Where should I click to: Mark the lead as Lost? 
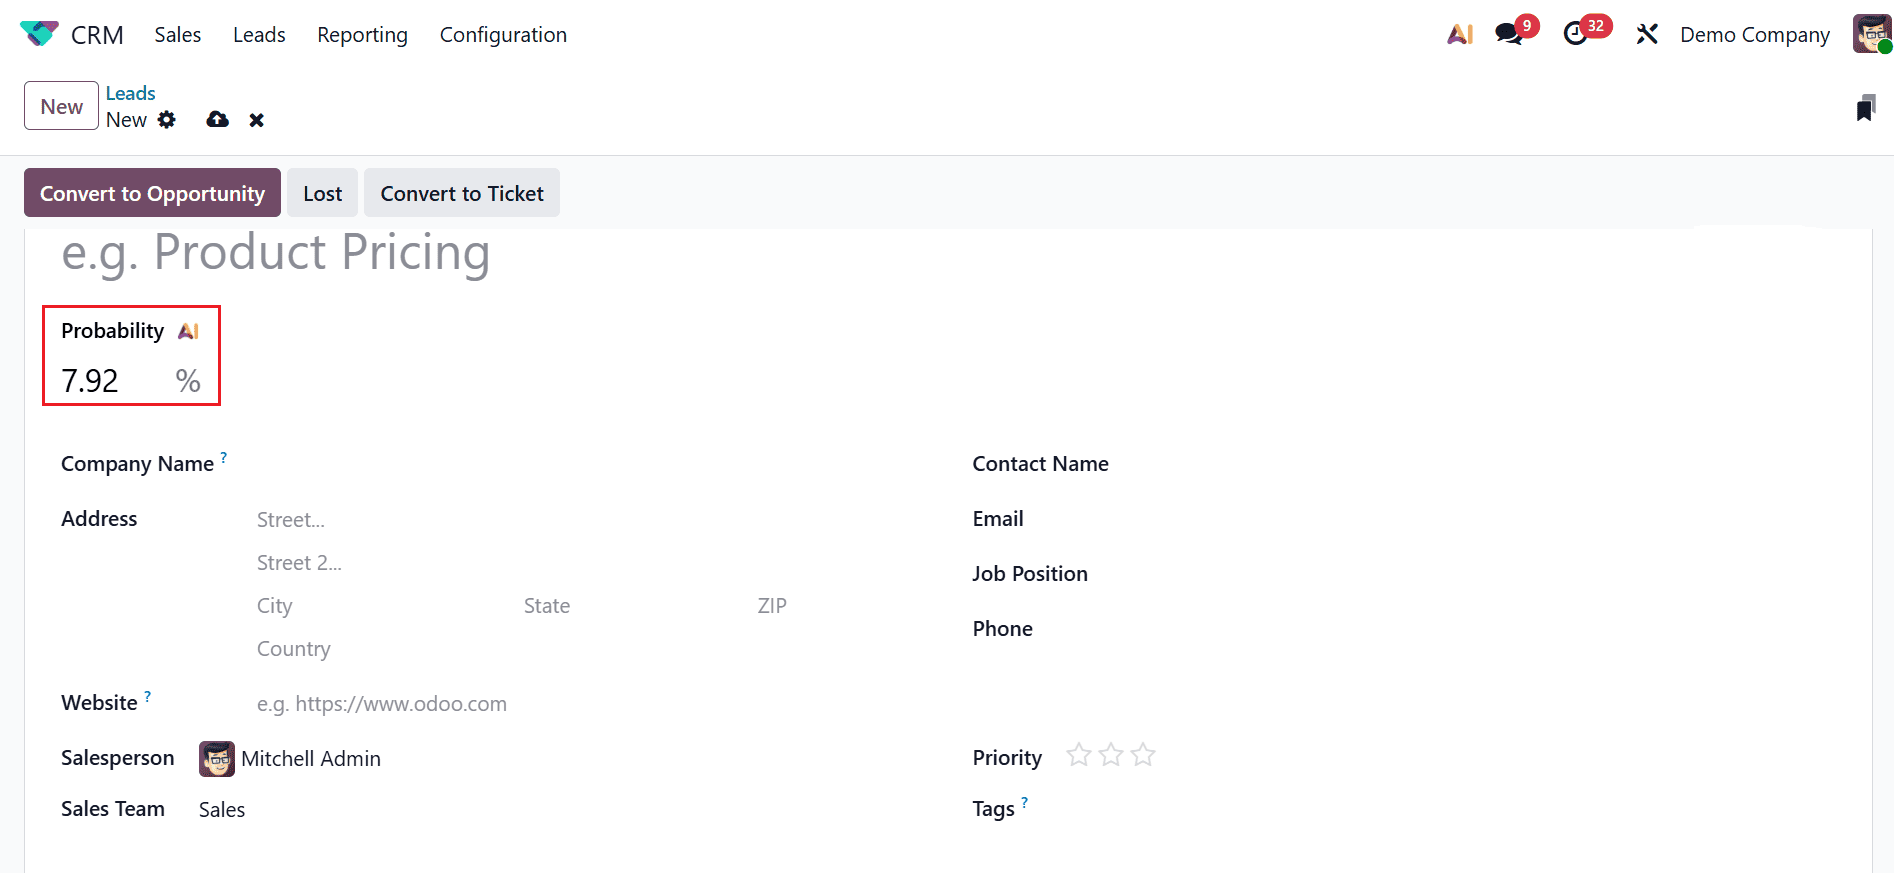323,193
